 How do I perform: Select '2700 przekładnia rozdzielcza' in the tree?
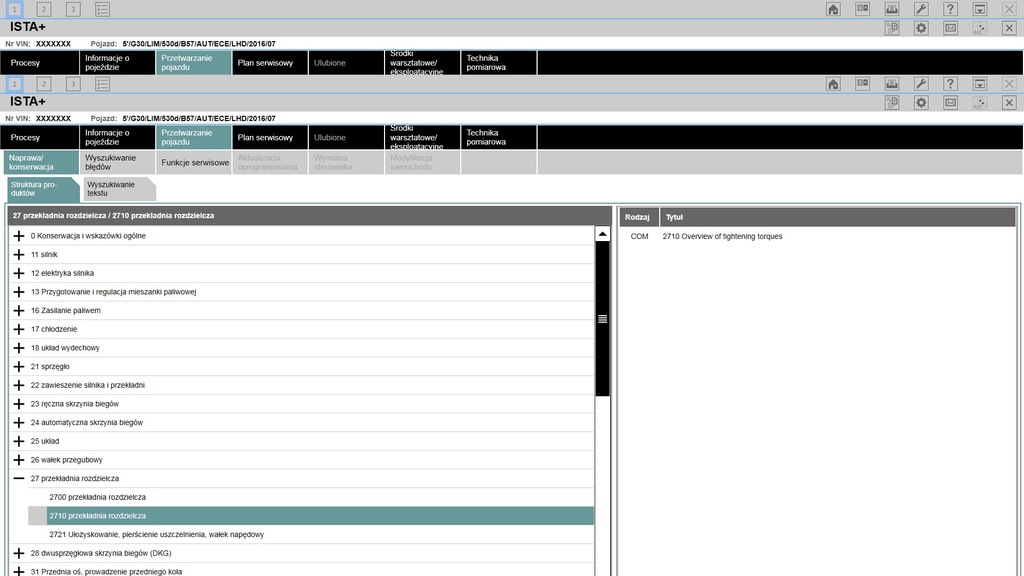pyautogui.click(x=97, y=497)
